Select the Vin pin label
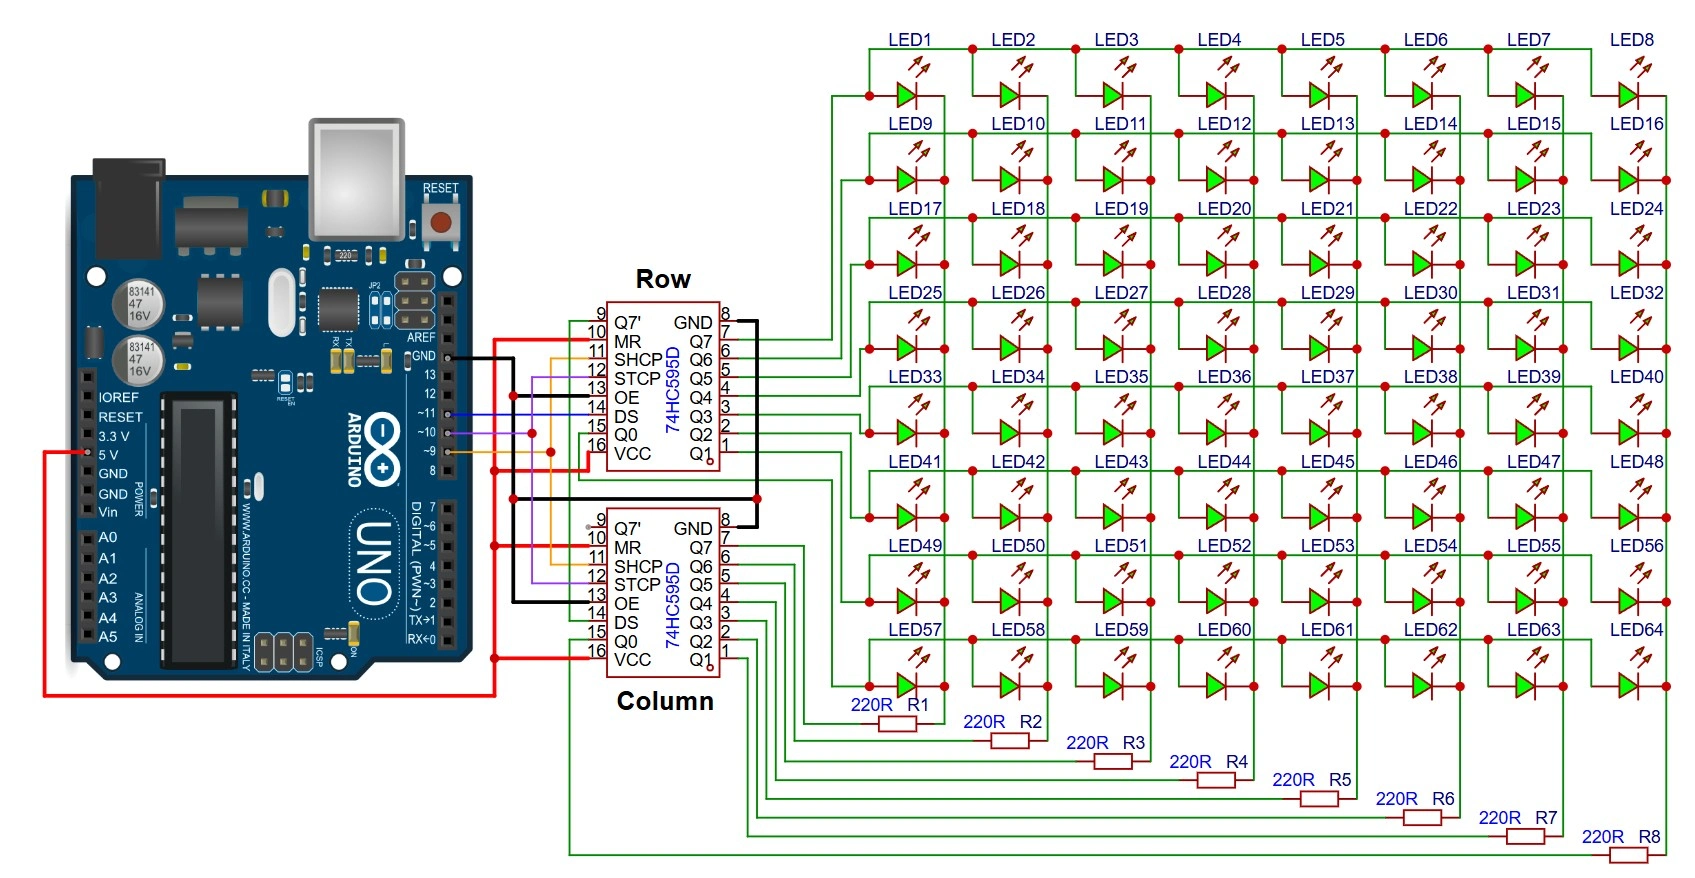This screenshot has width=1695, height=878. click(108, 512)
